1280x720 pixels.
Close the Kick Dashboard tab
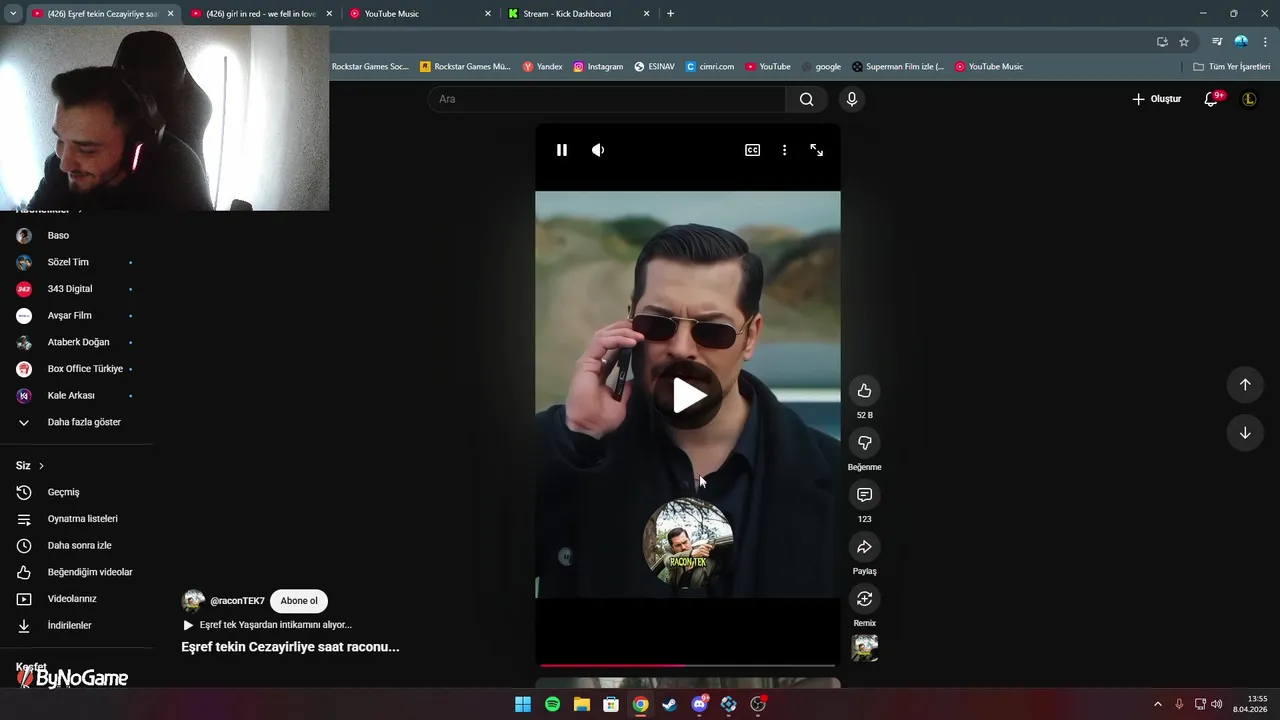coord(646,14)
